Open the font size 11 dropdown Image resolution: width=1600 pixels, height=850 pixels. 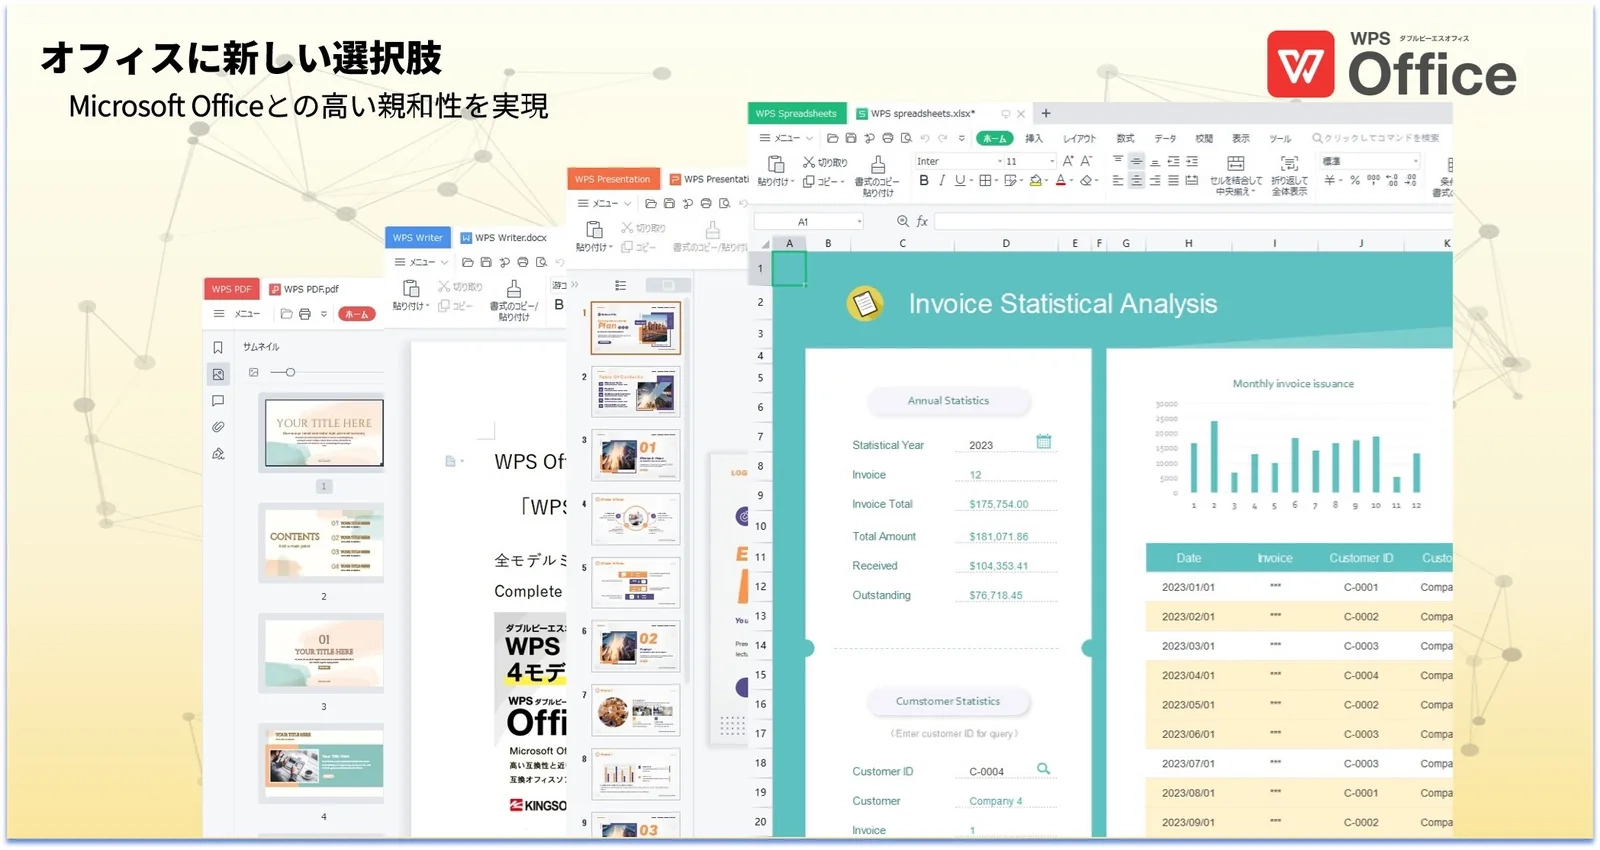click(1052, 161)
